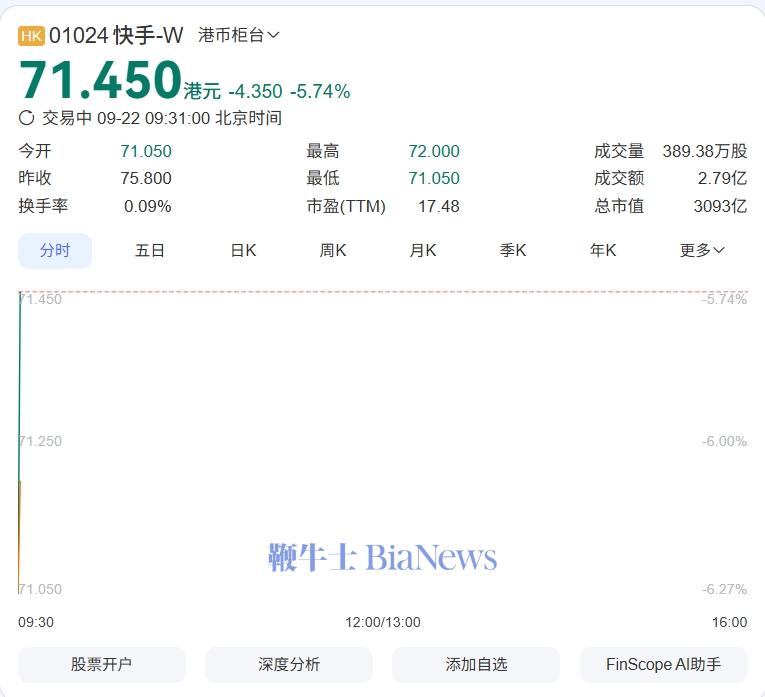Image resolution: width=765 pixels, height=697 pixels.
Task: Click the 股票开户 button
Action: pos(101,664)
